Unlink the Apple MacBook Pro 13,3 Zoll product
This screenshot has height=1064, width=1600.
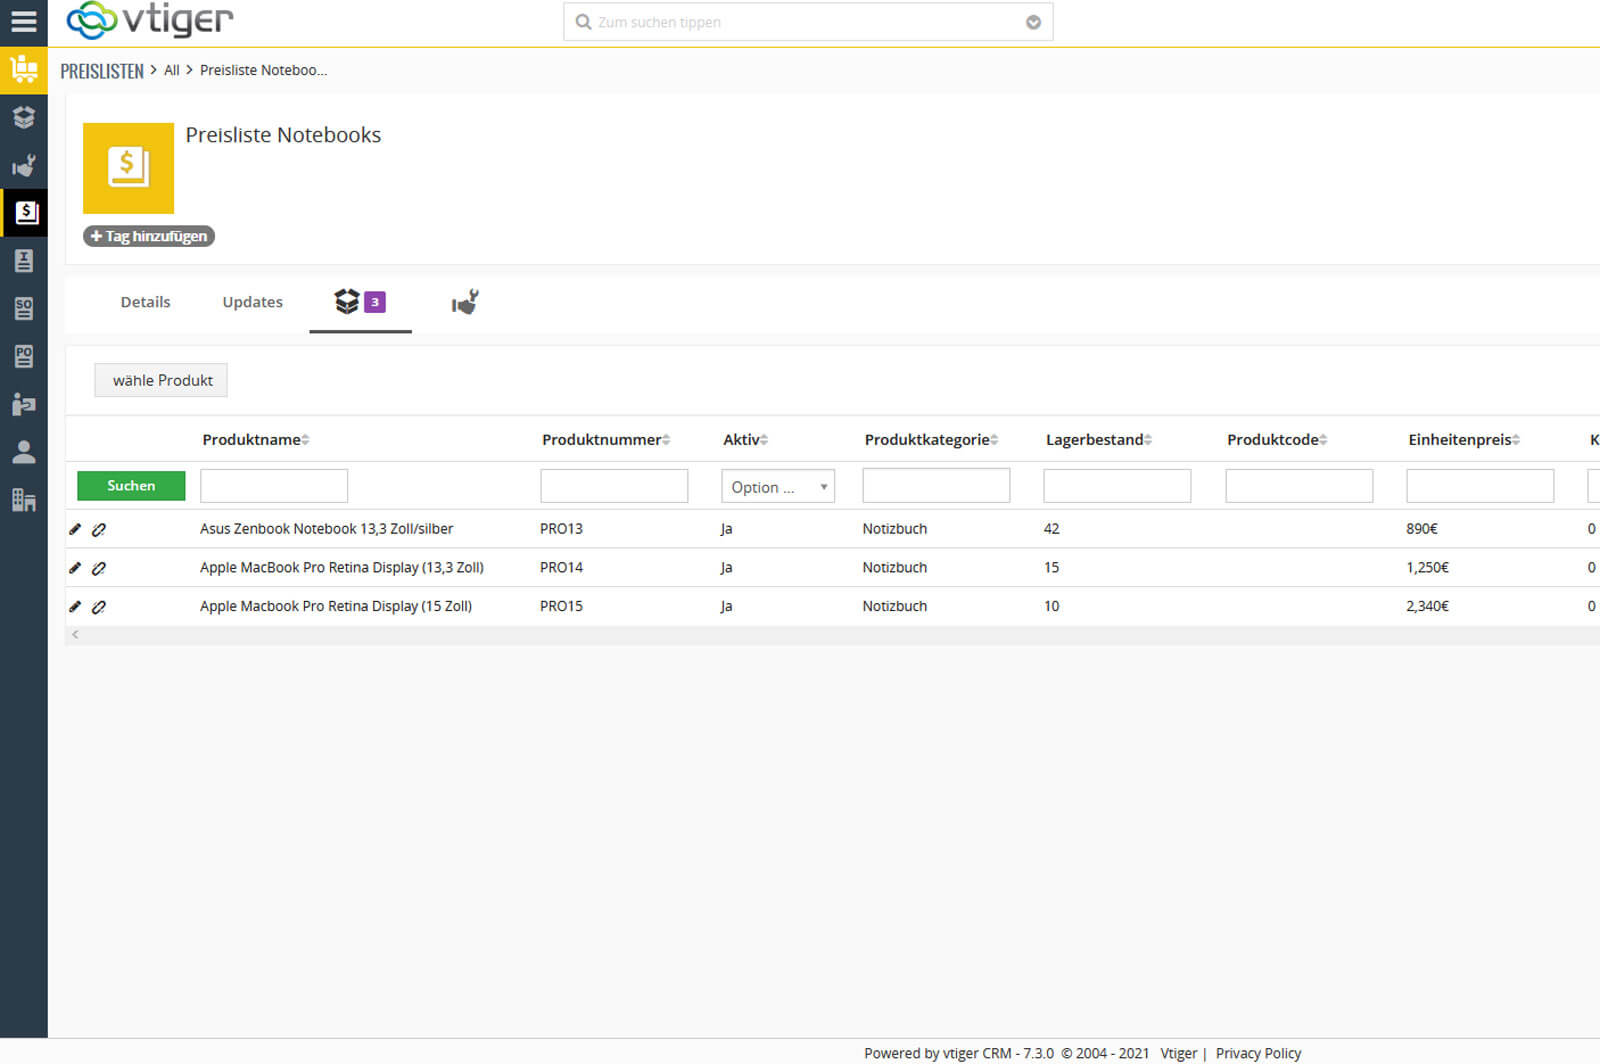point(99,568)
